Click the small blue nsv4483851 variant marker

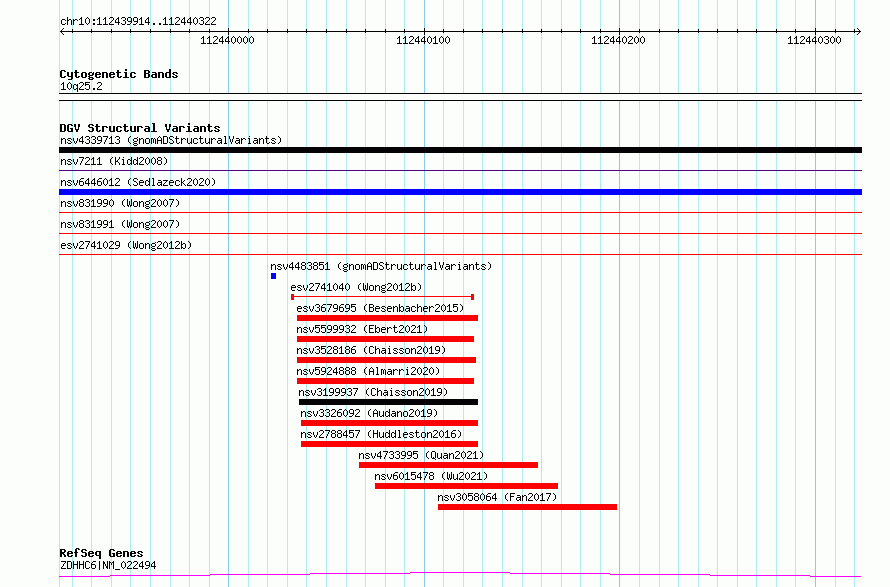click(x=273, y=276)
